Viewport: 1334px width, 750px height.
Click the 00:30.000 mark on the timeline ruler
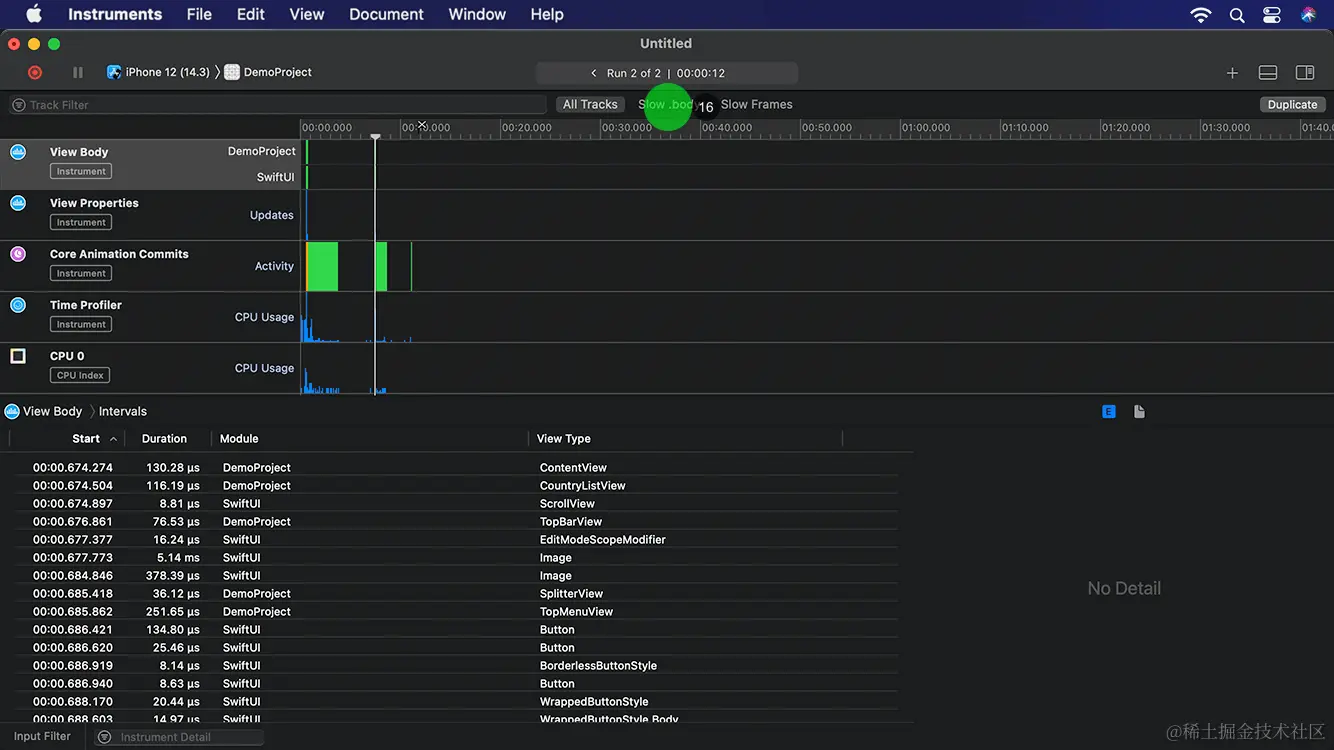[x=626, y=128]
